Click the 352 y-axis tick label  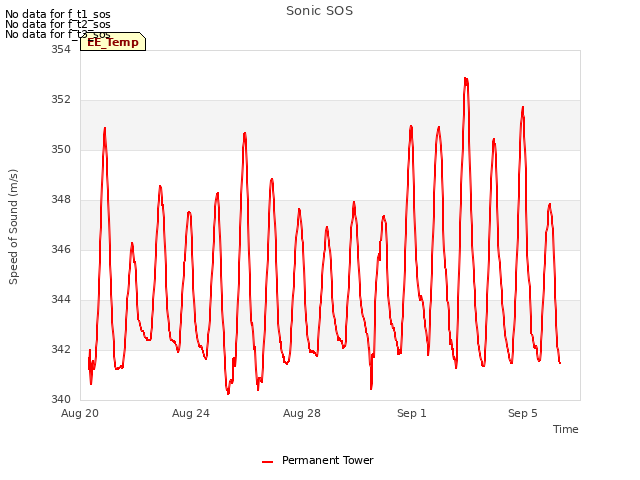click(x=61, y=100)
